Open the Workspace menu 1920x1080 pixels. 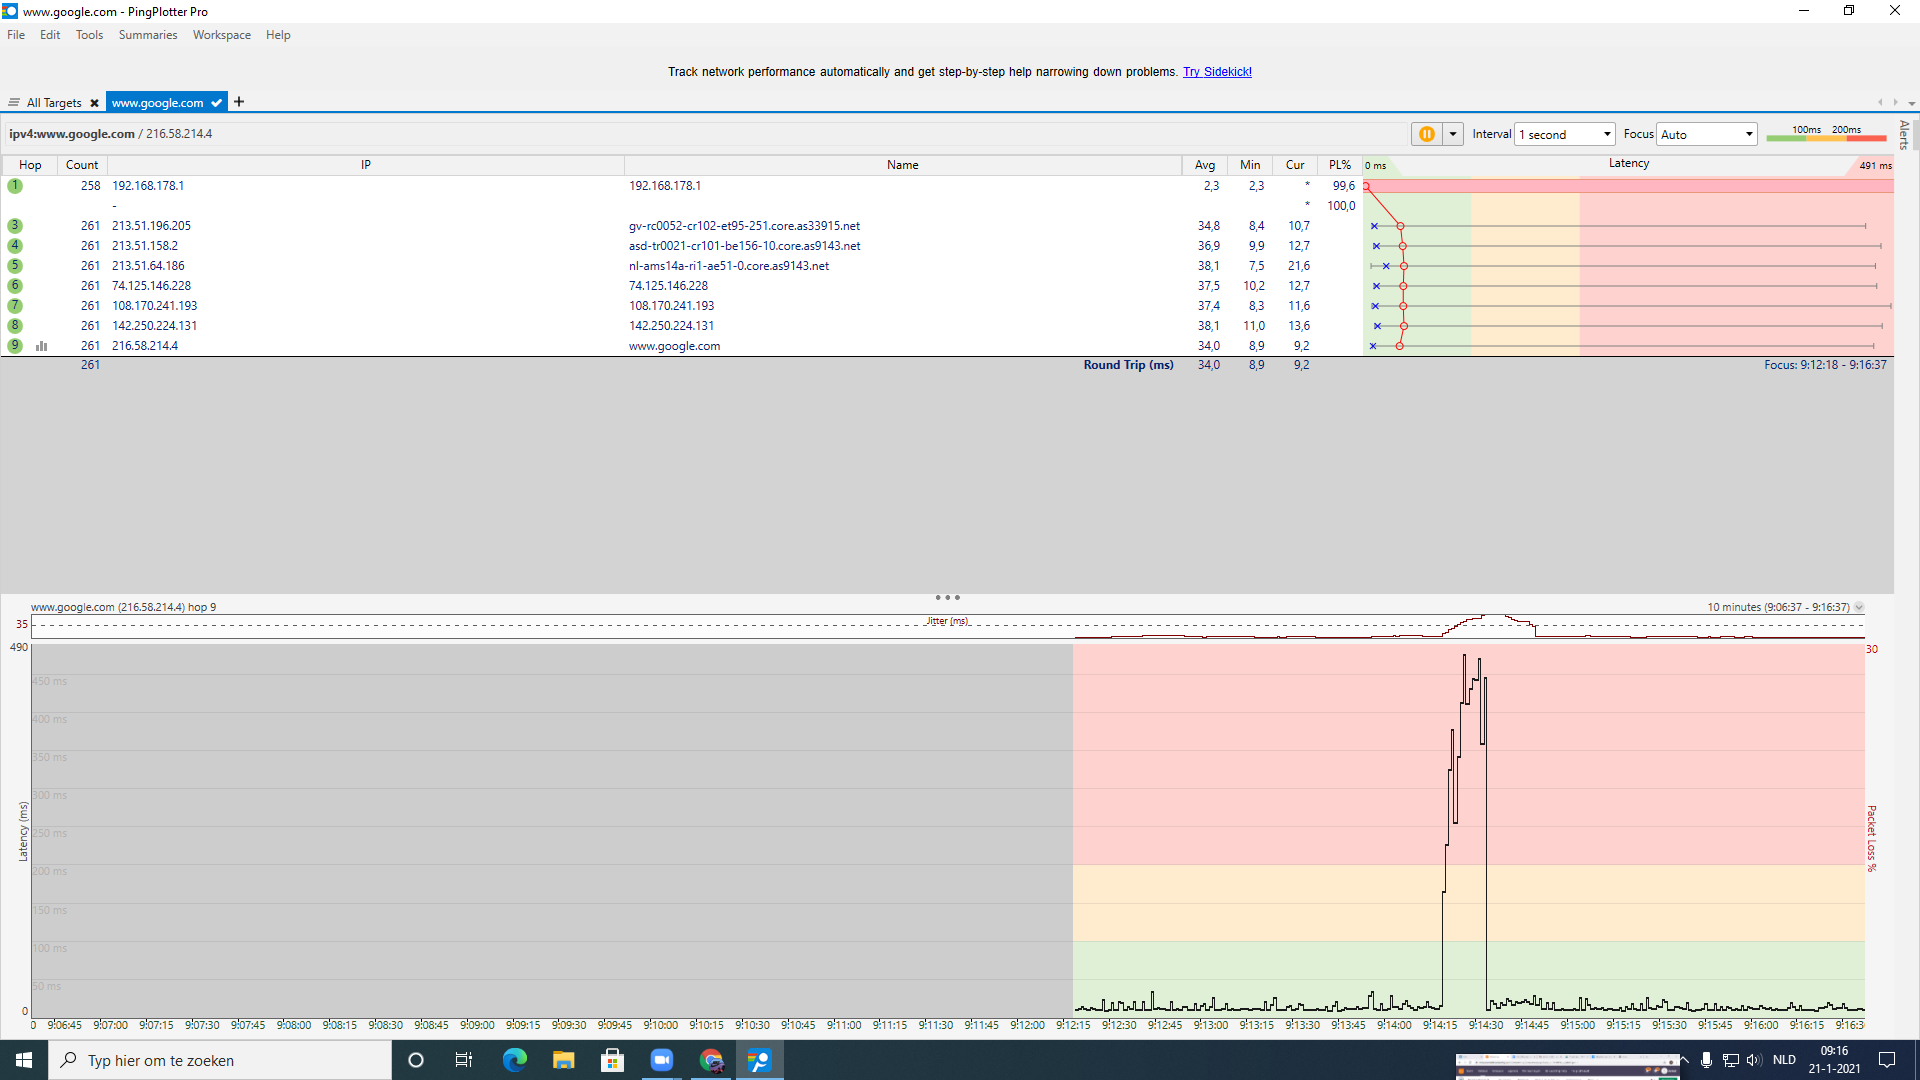click(222, 35)
